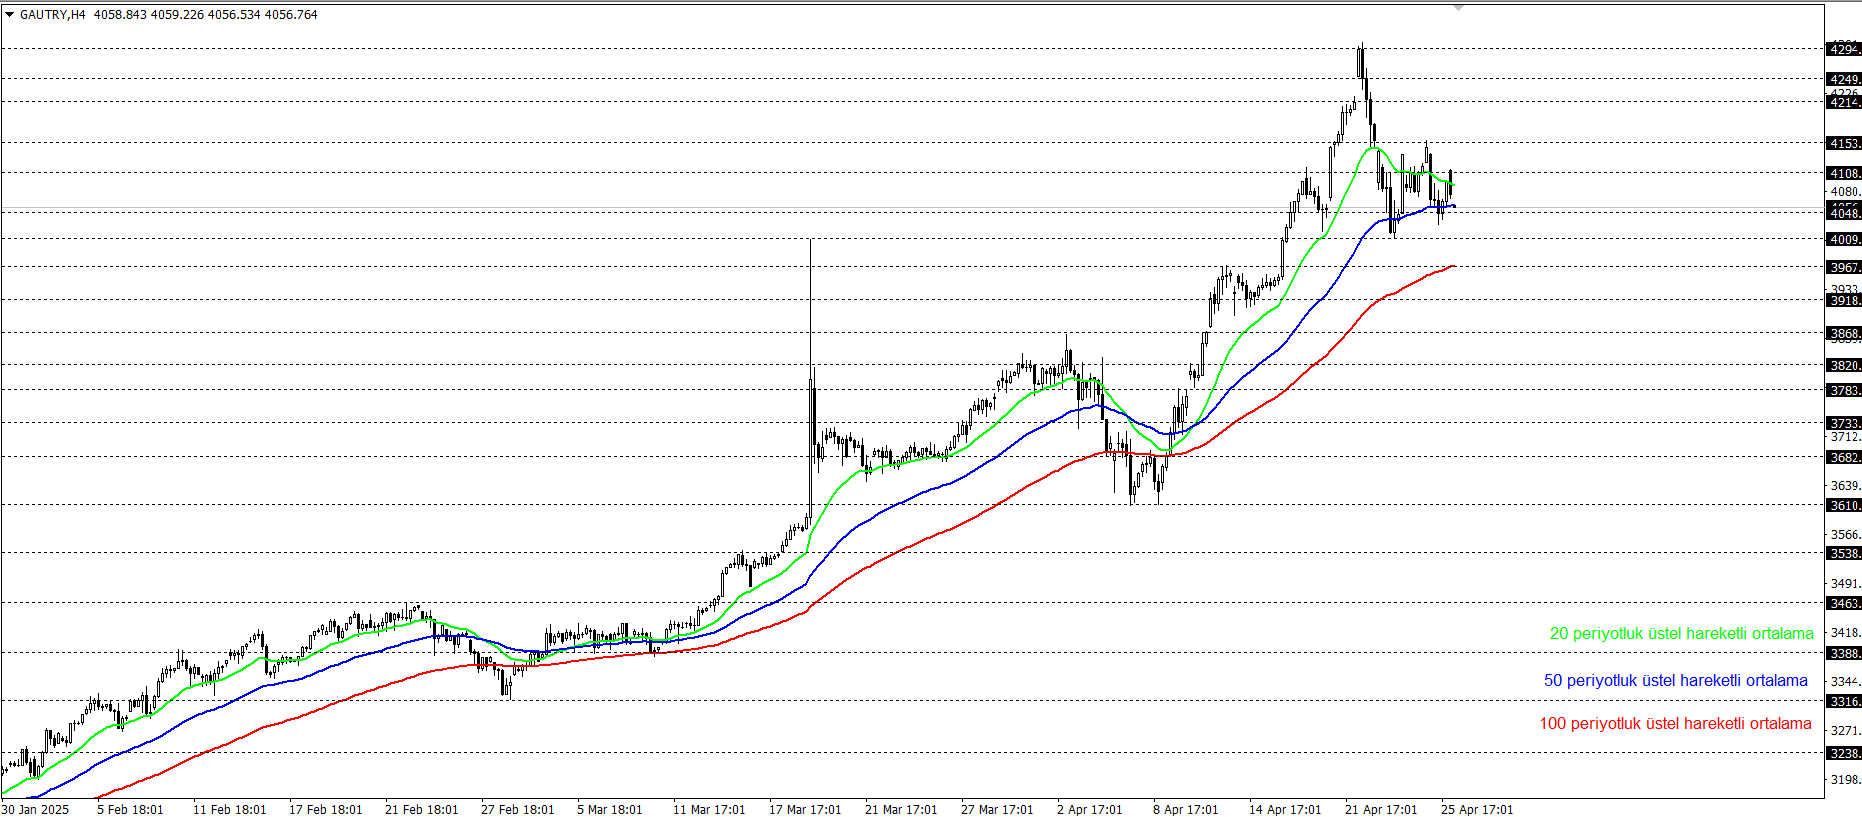Click the 3238 price level label

click(x=1844, y=754)
